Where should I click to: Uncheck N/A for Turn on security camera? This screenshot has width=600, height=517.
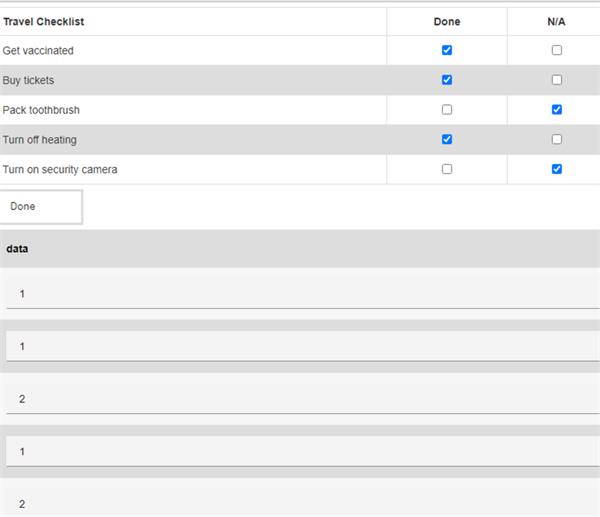point(556,169)
